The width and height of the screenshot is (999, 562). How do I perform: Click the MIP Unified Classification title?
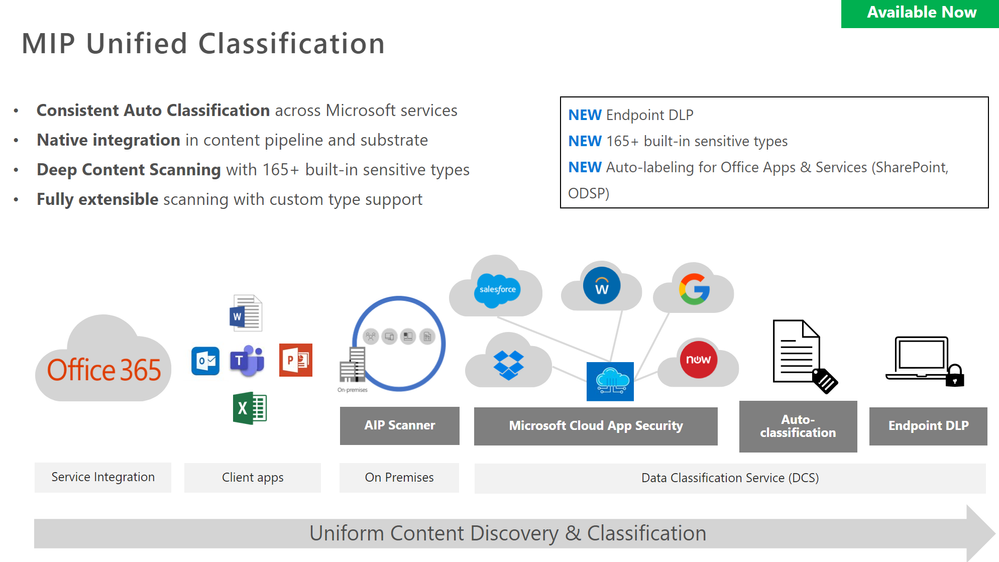[x=203, y=44]
